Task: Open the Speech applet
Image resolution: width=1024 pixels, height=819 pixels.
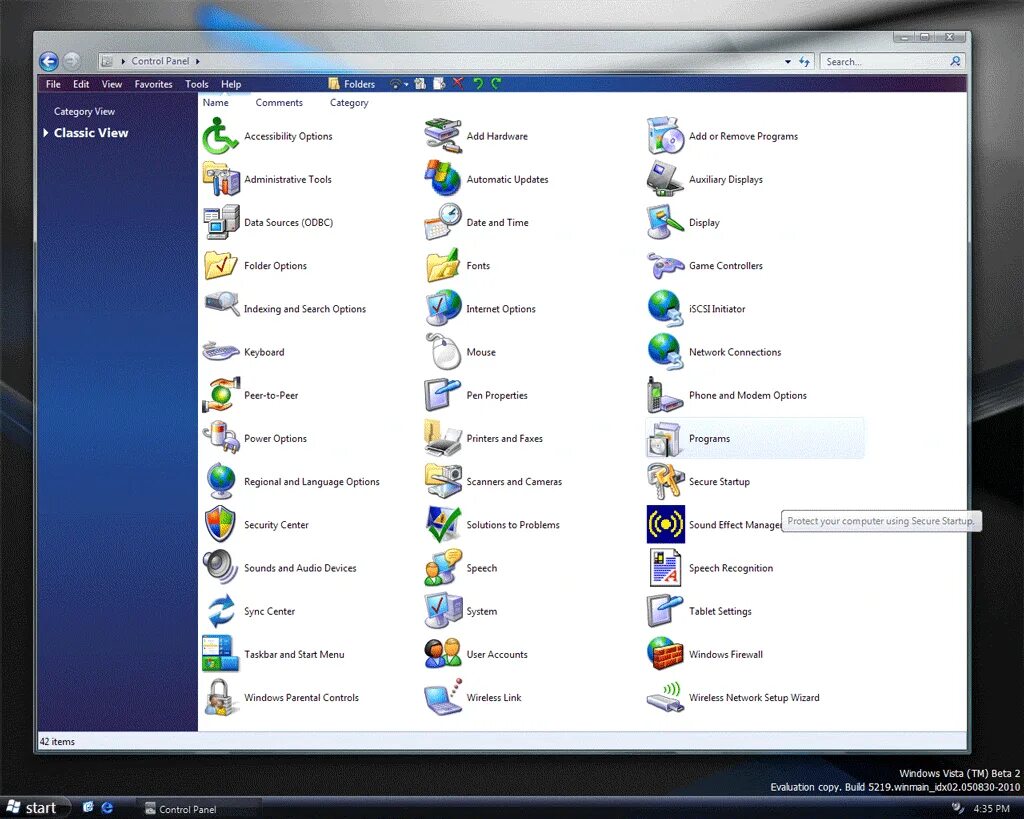Action: click(x=461, y=567)
